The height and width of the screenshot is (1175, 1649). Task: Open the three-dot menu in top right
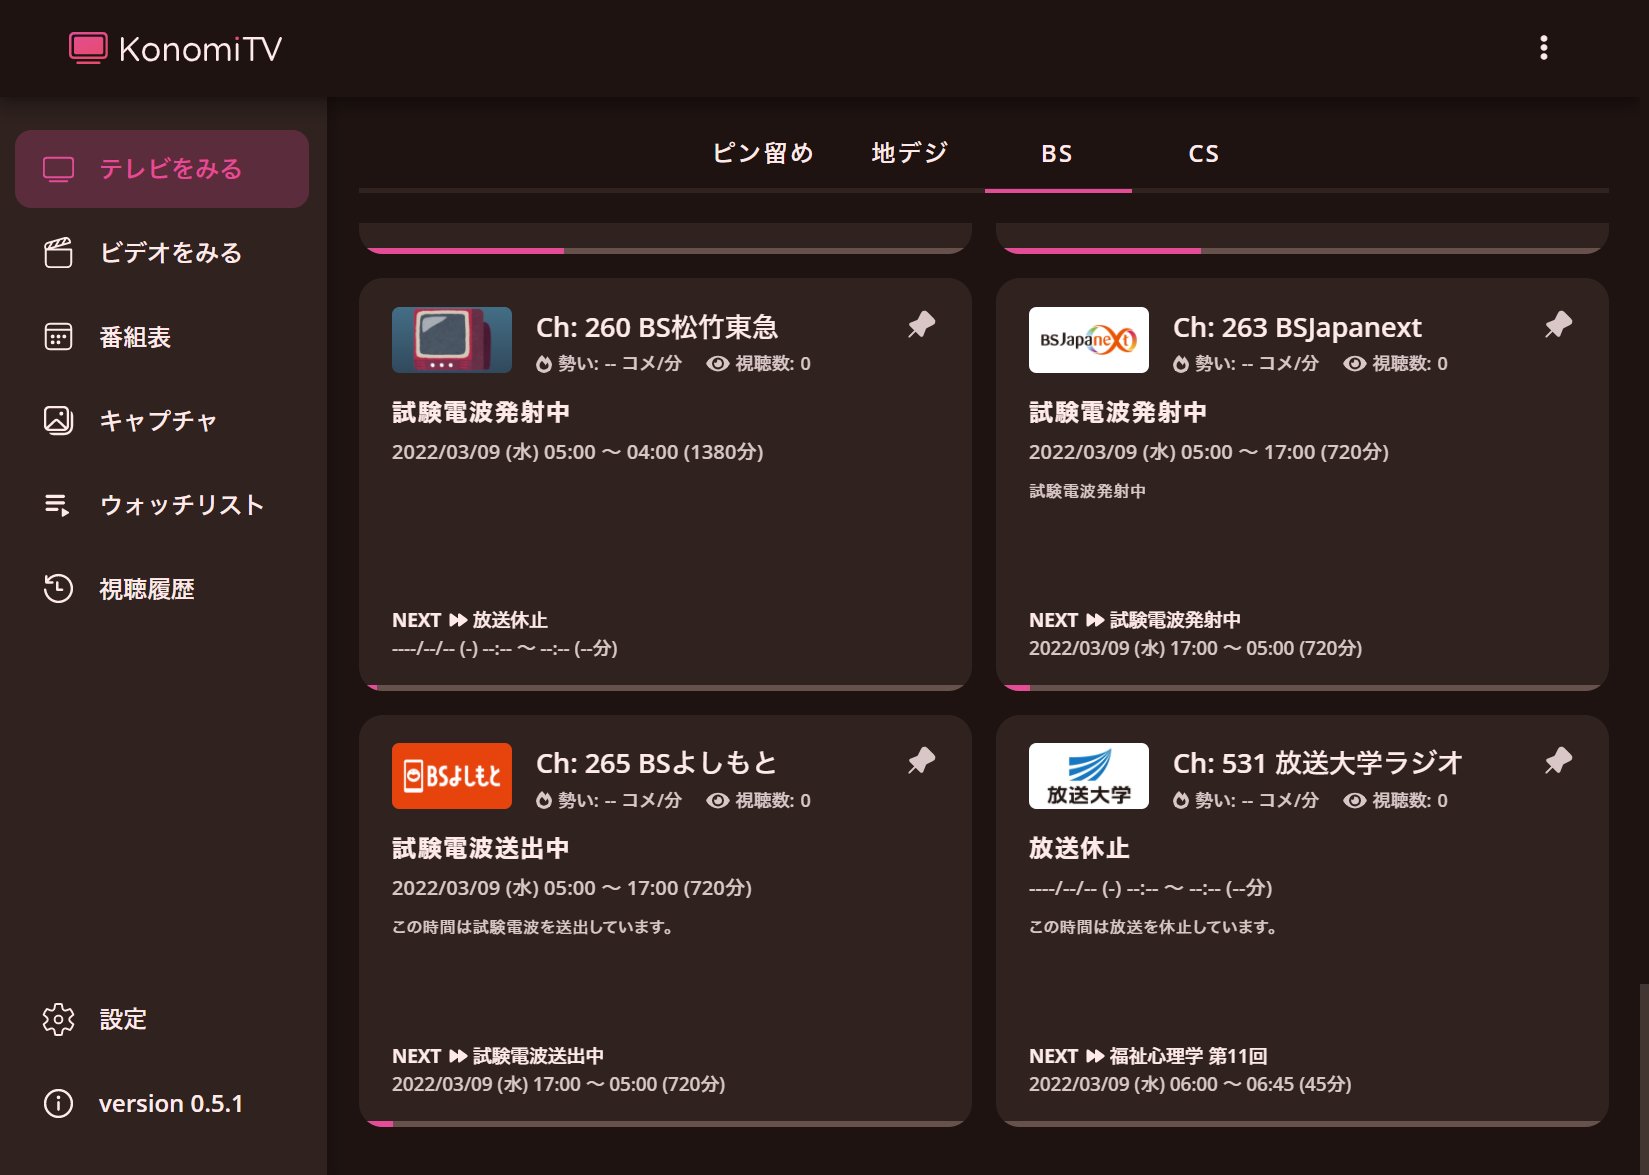tap(1543, 47)
